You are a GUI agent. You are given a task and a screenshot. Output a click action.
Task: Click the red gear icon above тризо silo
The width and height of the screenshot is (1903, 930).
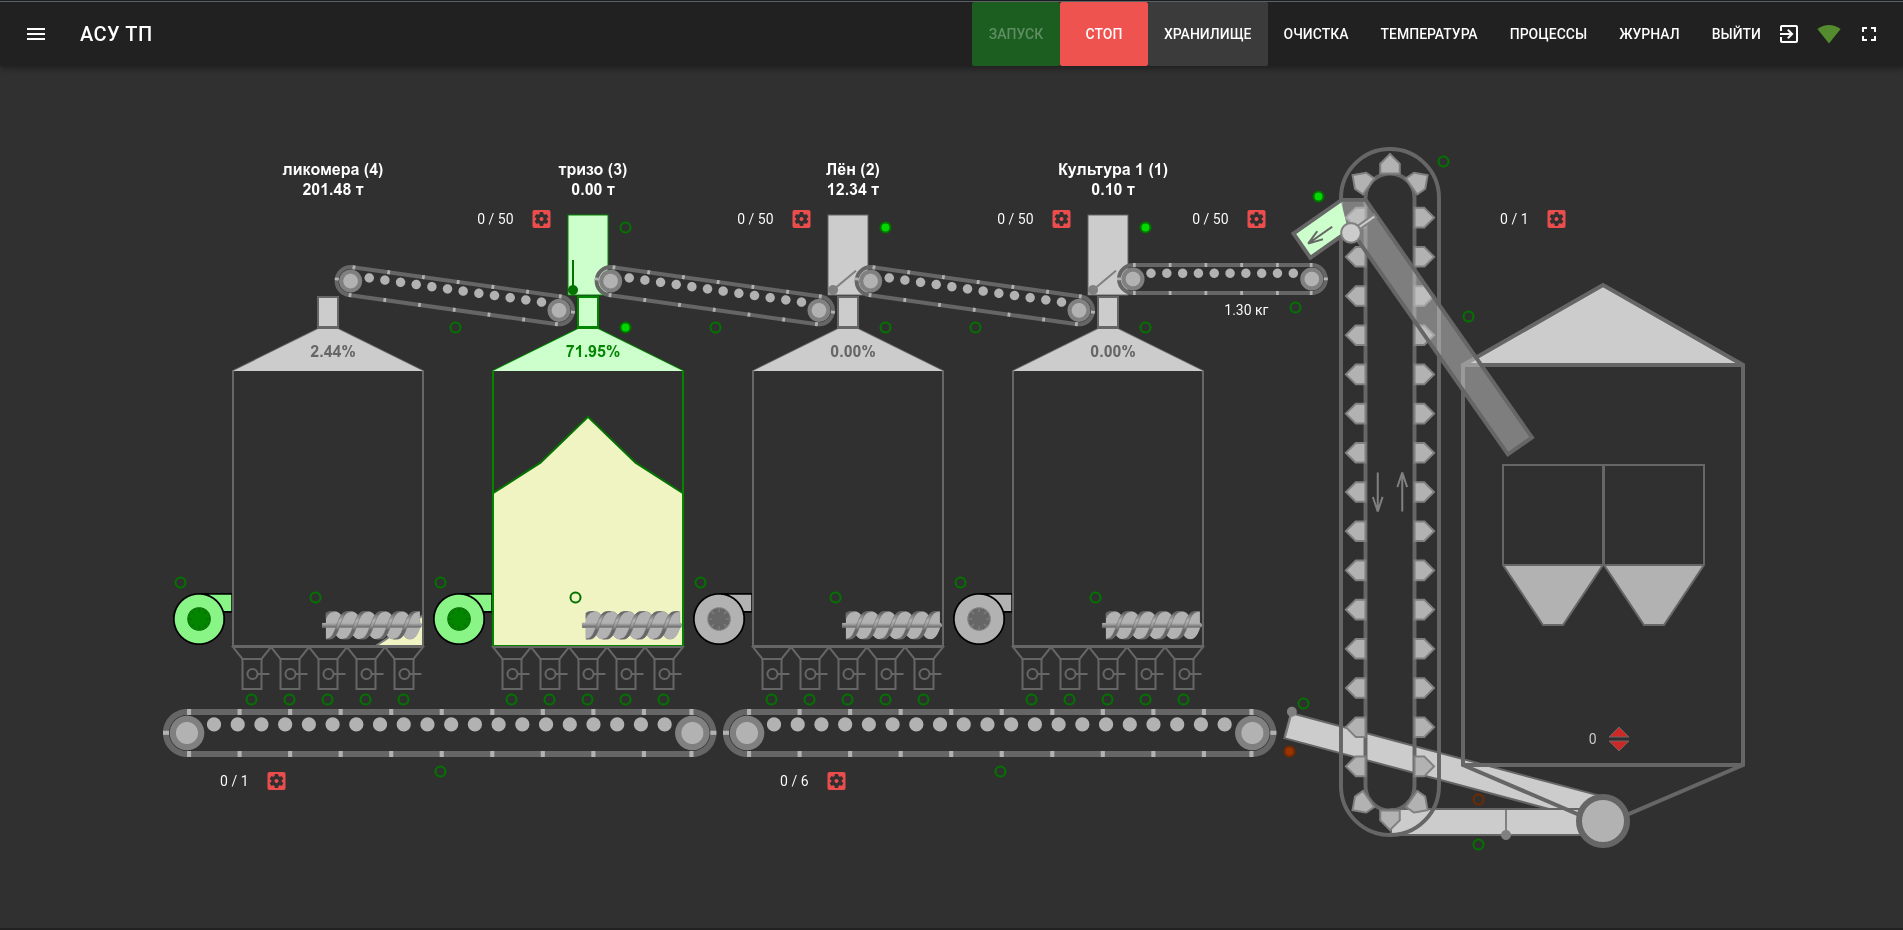801,219
